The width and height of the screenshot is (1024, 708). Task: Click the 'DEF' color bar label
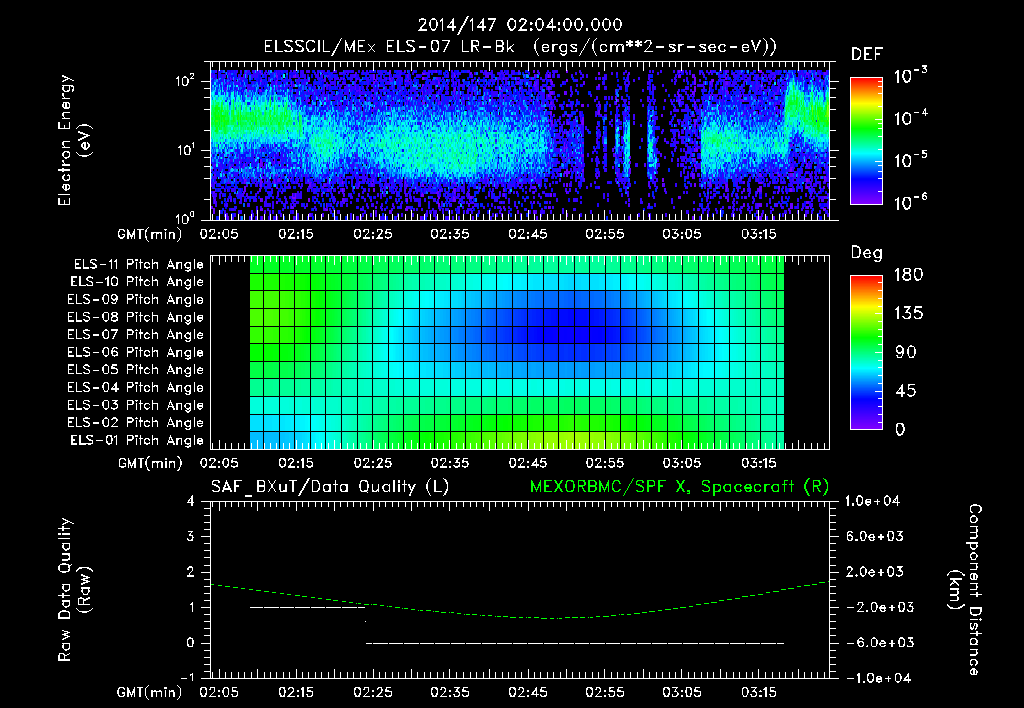(867, 55)
